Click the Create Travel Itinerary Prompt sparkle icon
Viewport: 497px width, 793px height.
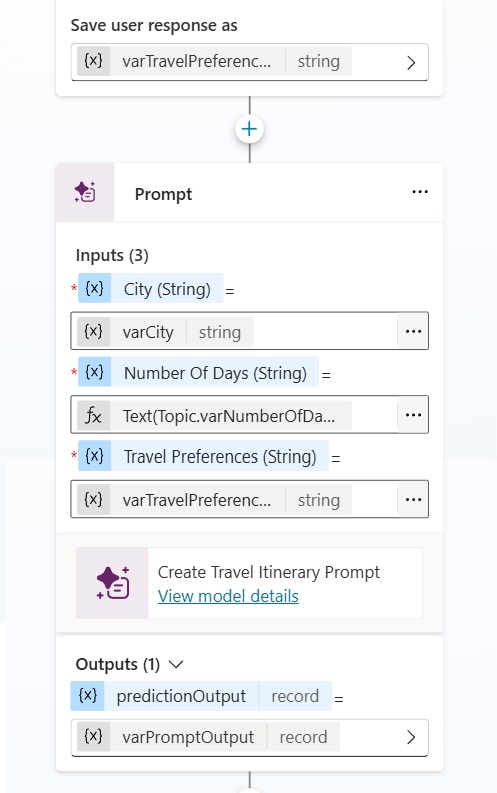coord(113,583)
